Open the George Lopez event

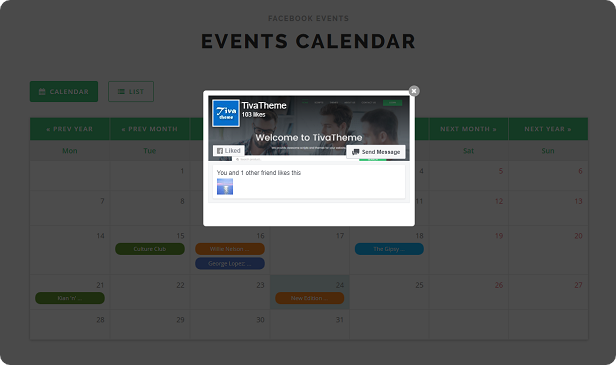(230, 263)
